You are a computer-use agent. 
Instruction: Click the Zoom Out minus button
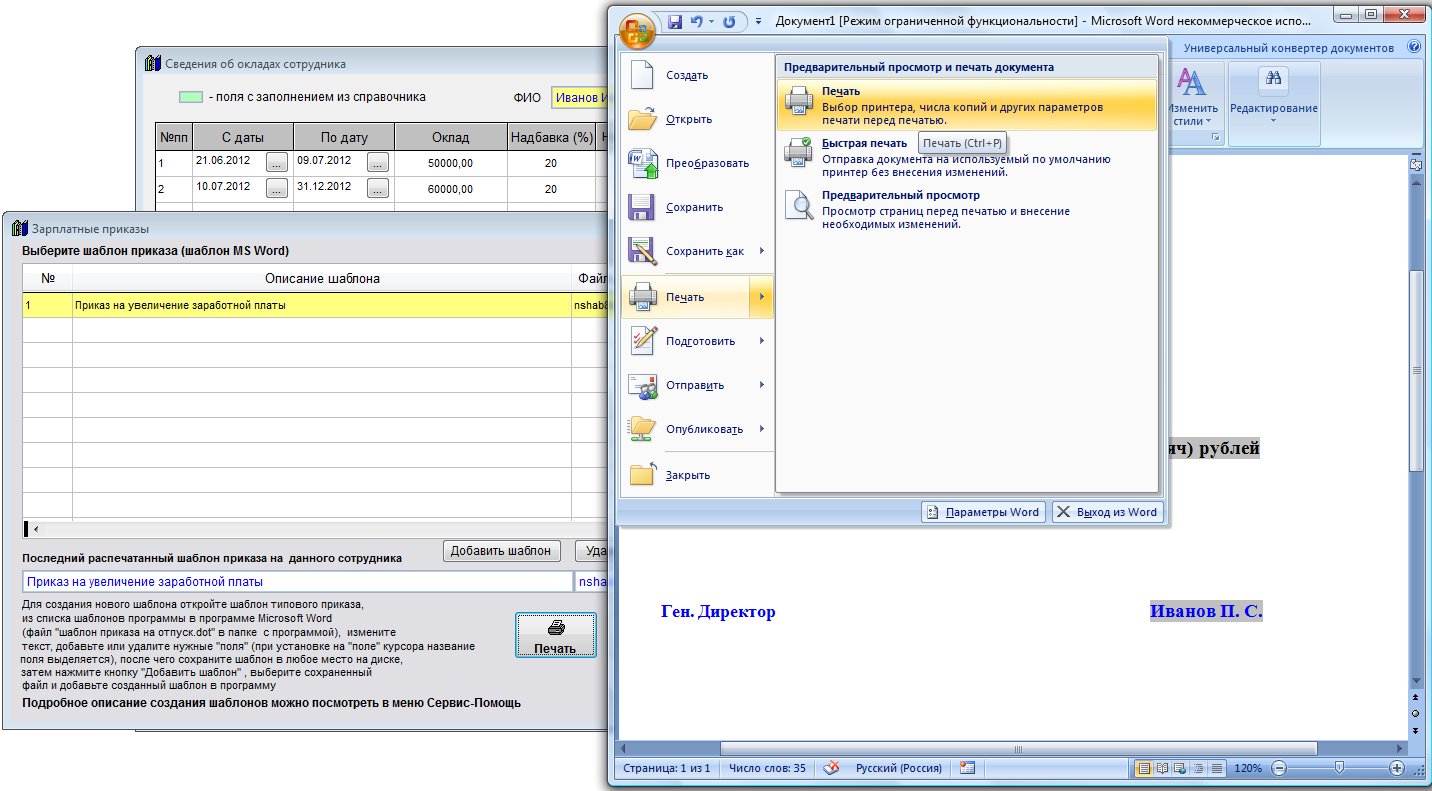click(1278, 768)
